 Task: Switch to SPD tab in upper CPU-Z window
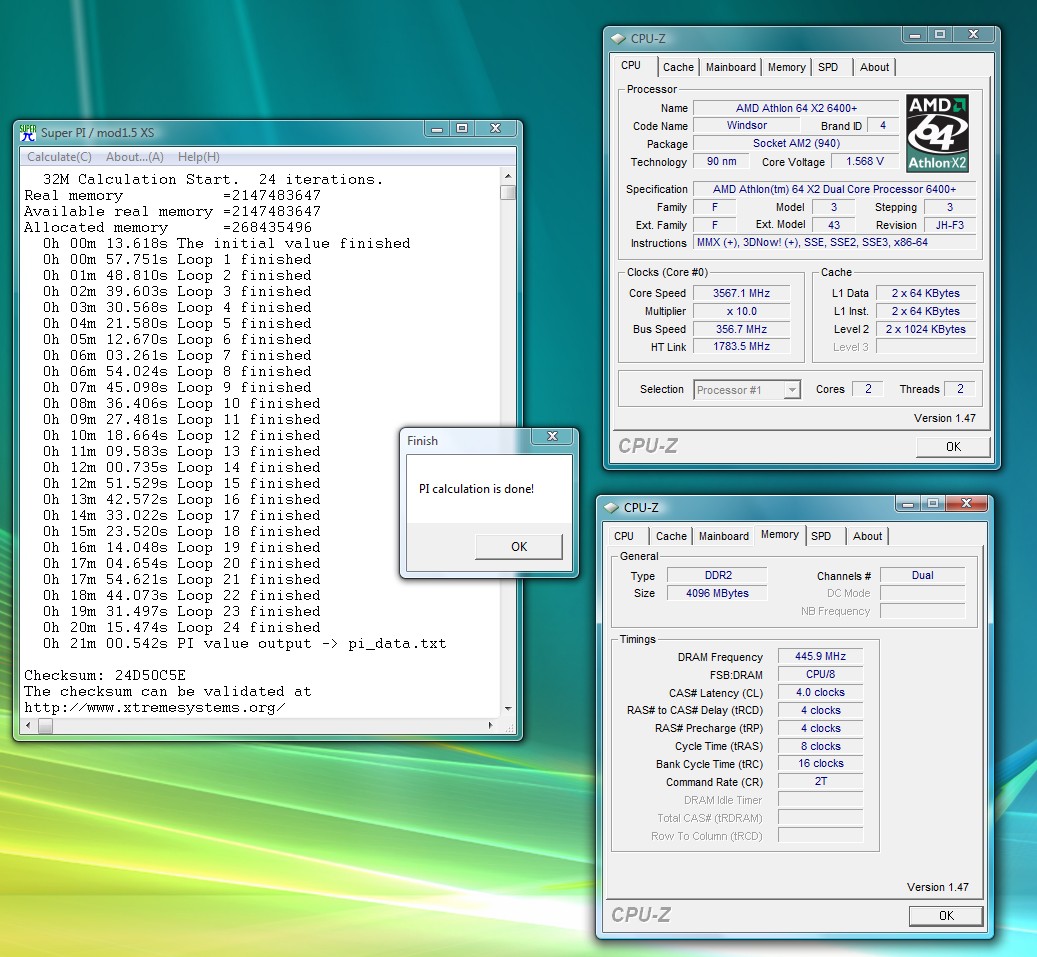[828, 67]
